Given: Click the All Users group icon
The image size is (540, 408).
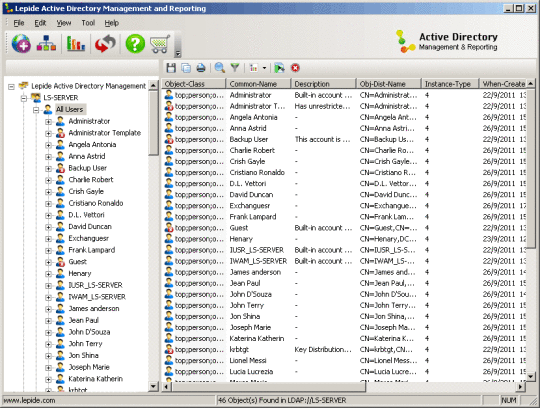Looking at the screenshot, I should tap(48, 109).
